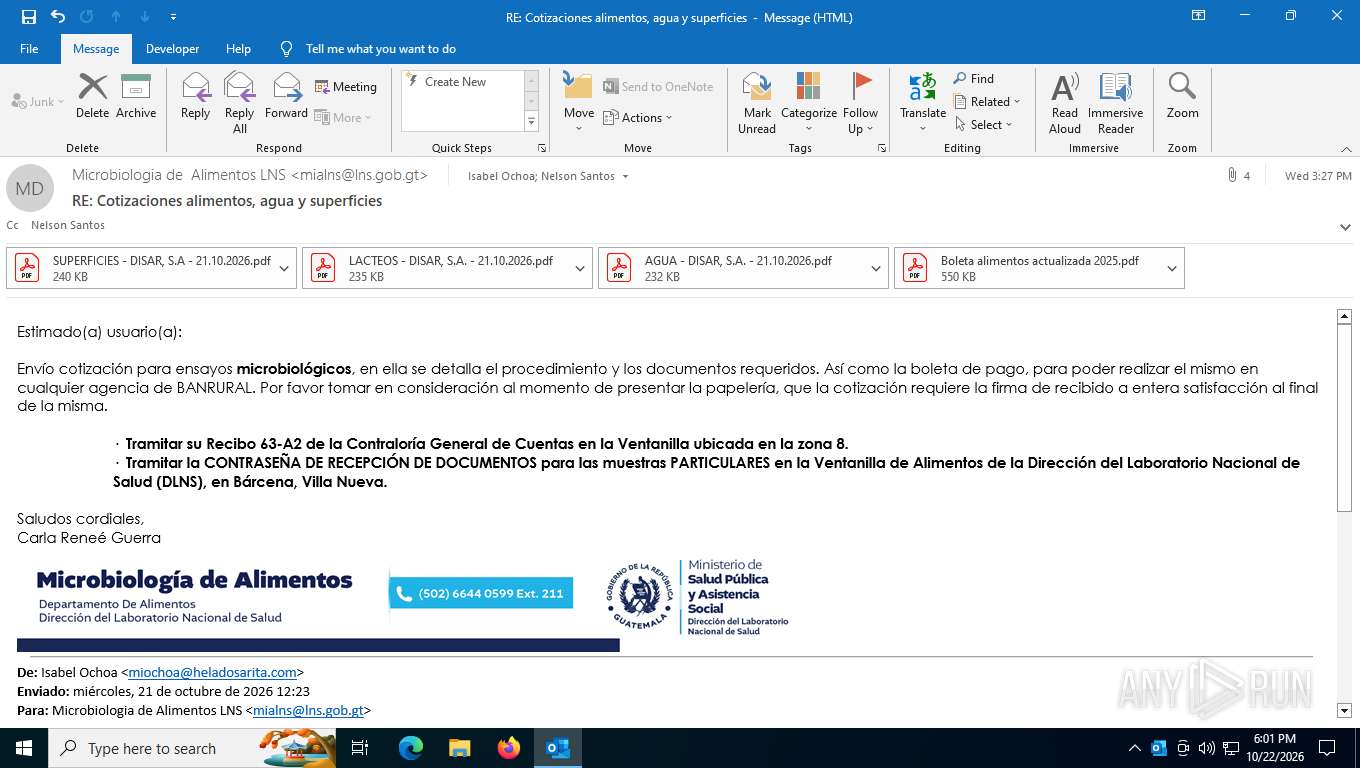Open Microsoft Edge from taskbar

[410, 748]
